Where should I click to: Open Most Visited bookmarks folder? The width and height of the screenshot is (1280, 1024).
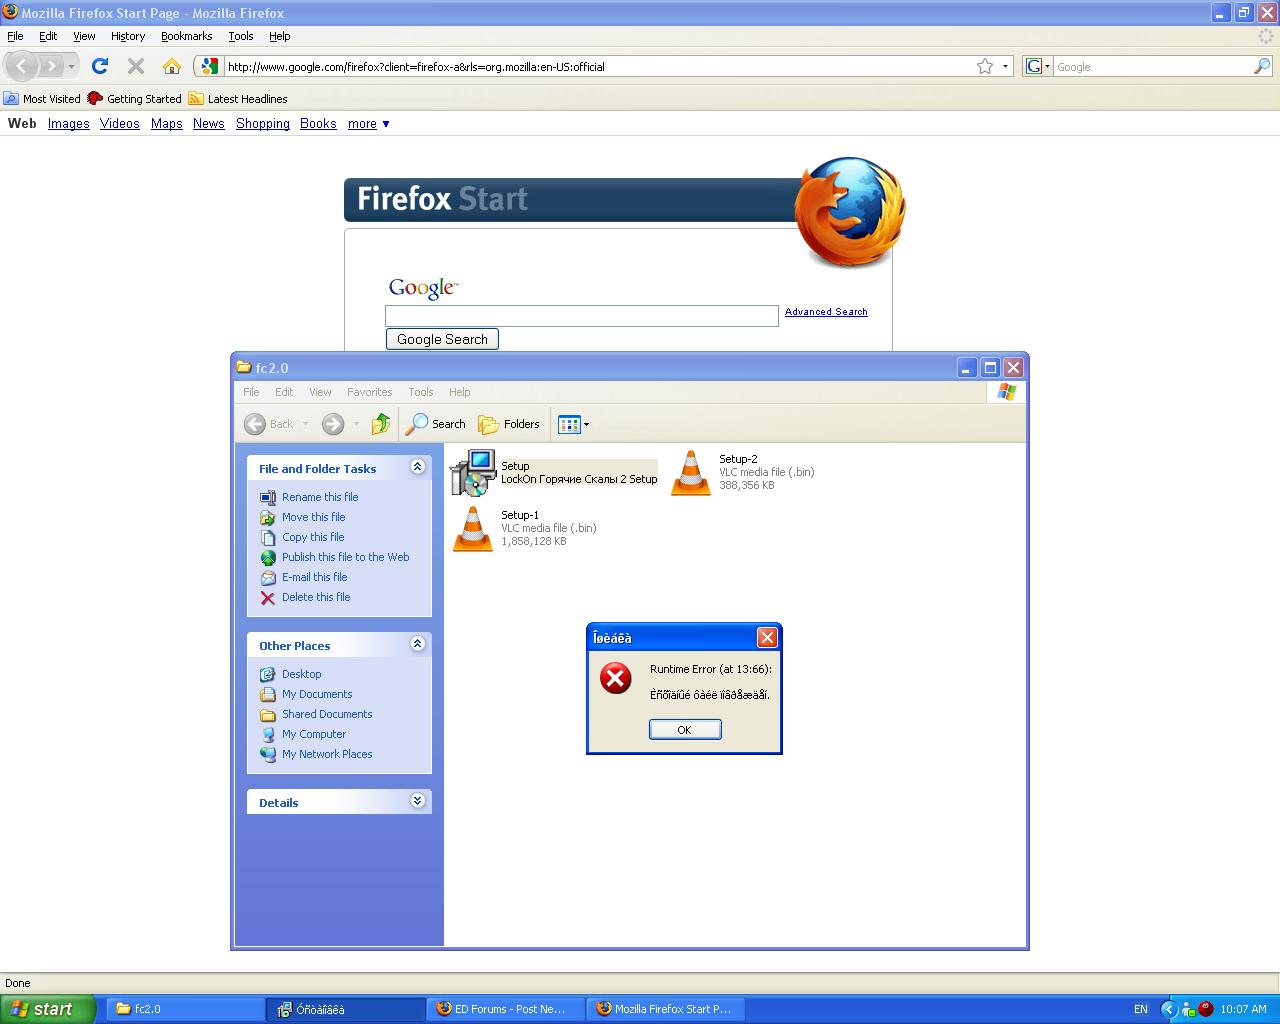click(42, 98)
